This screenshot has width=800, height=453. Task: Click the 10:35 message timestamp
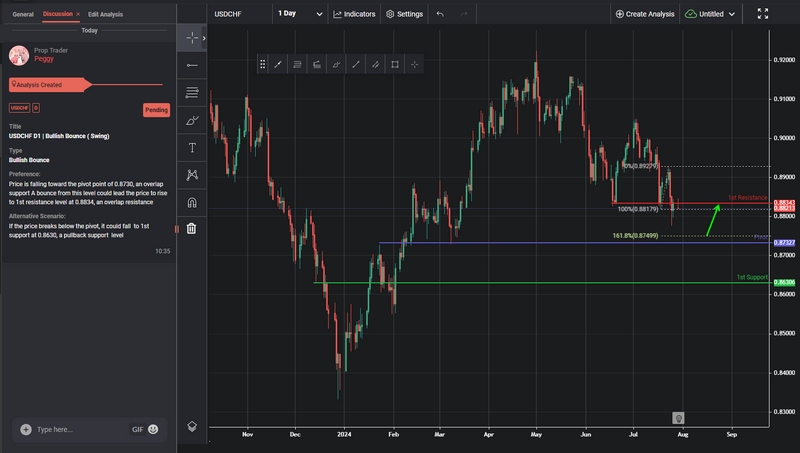click(163, 251)
